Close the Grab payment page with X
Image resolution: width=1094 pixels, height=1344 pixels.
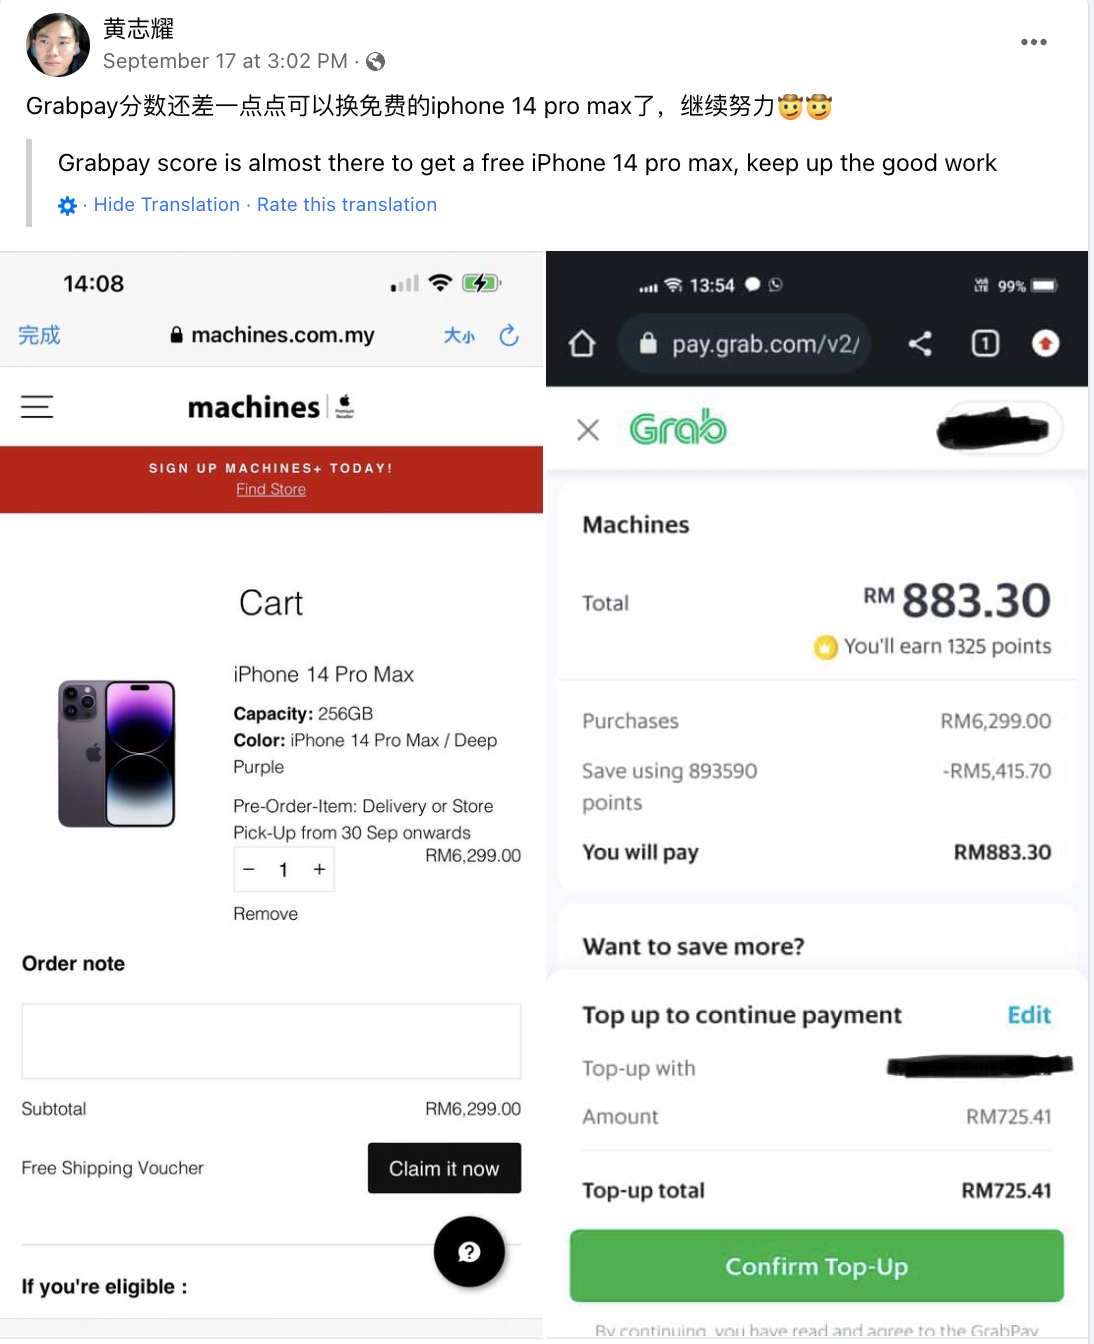point(588,430)
